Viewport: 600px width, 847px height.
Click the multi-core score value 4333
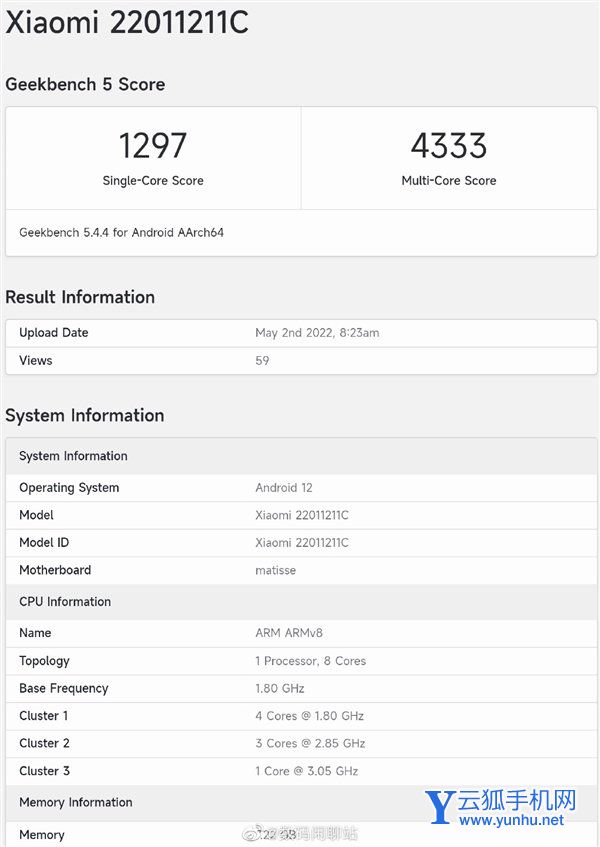tap(449, 145)
